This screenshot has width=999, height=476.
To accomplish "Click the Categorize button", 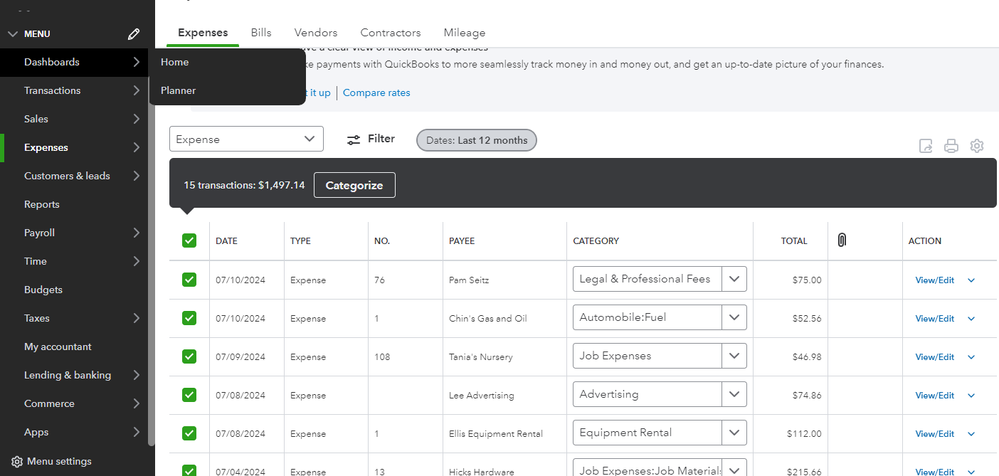I will tap(354, 185).
